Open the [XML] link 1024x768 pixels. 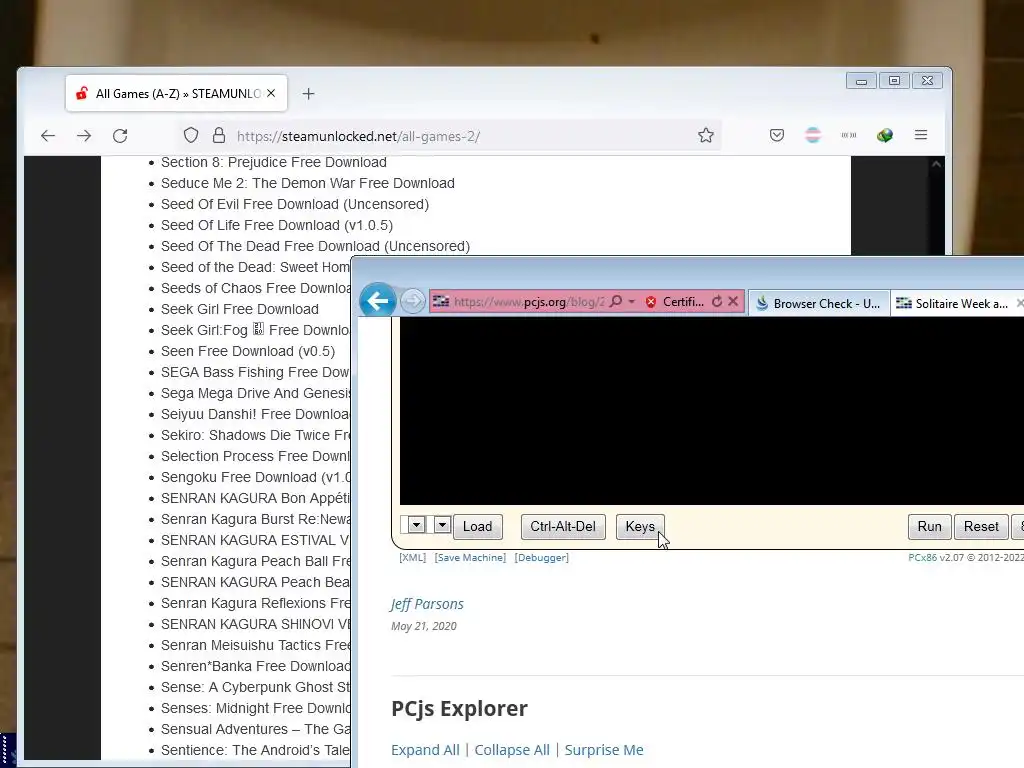[x=412, y=558]
